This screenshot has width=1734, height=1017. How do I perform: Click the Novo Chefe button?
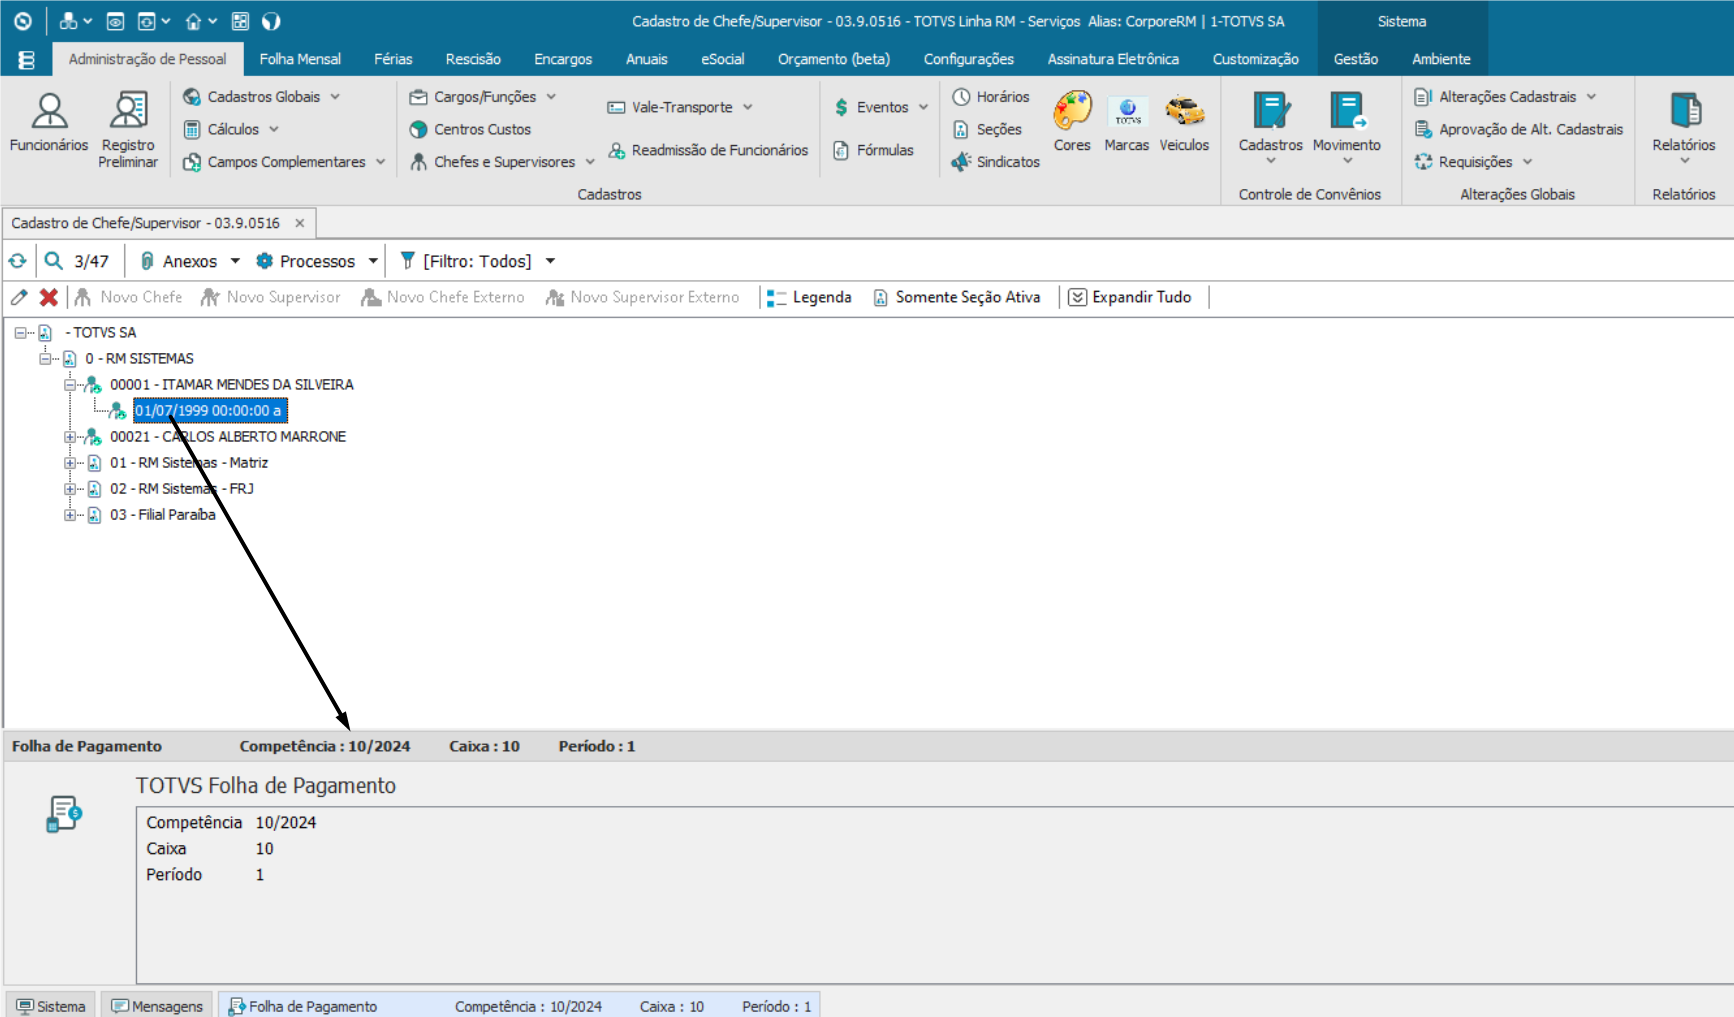[128, 297]
